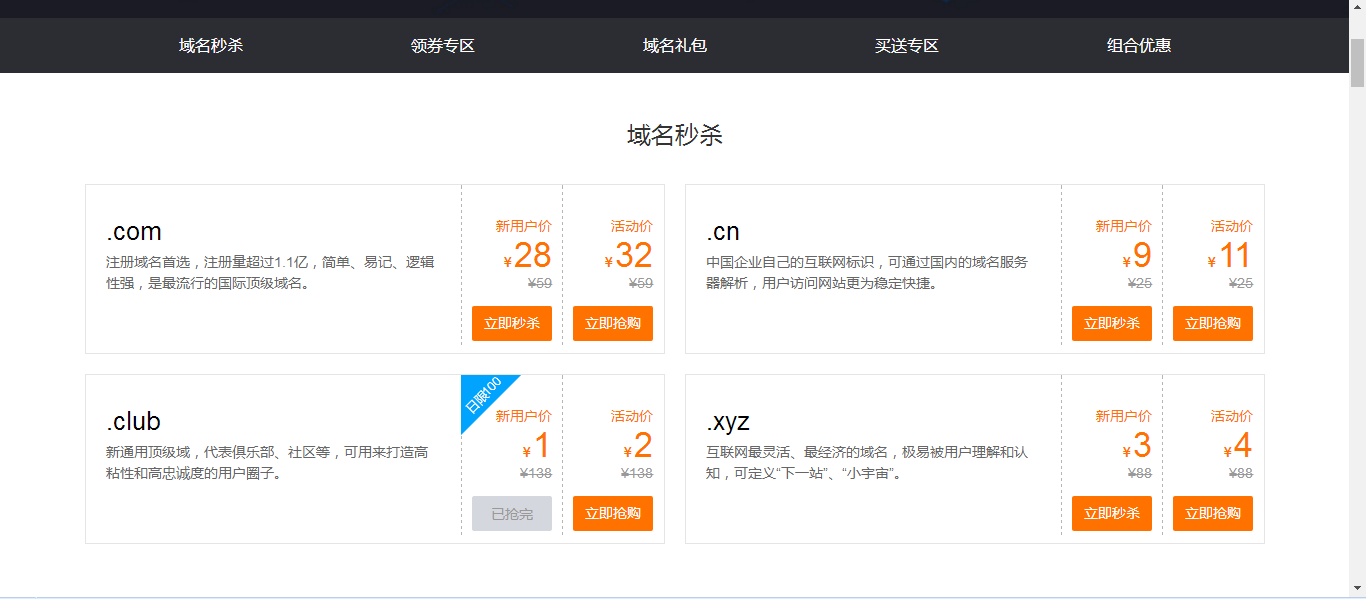Click the .xyz domain heading
Image resolution: width=1366 pixels, height=599 pixels.
tap(728, 422)
